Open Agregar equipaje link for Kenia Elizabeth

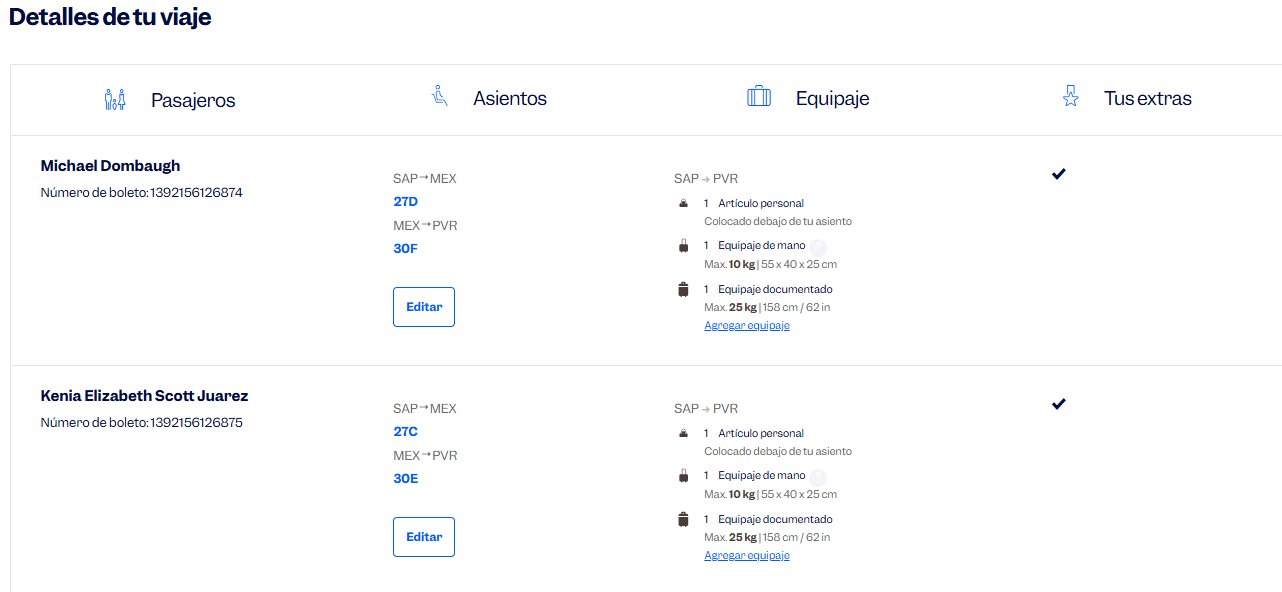747,556
